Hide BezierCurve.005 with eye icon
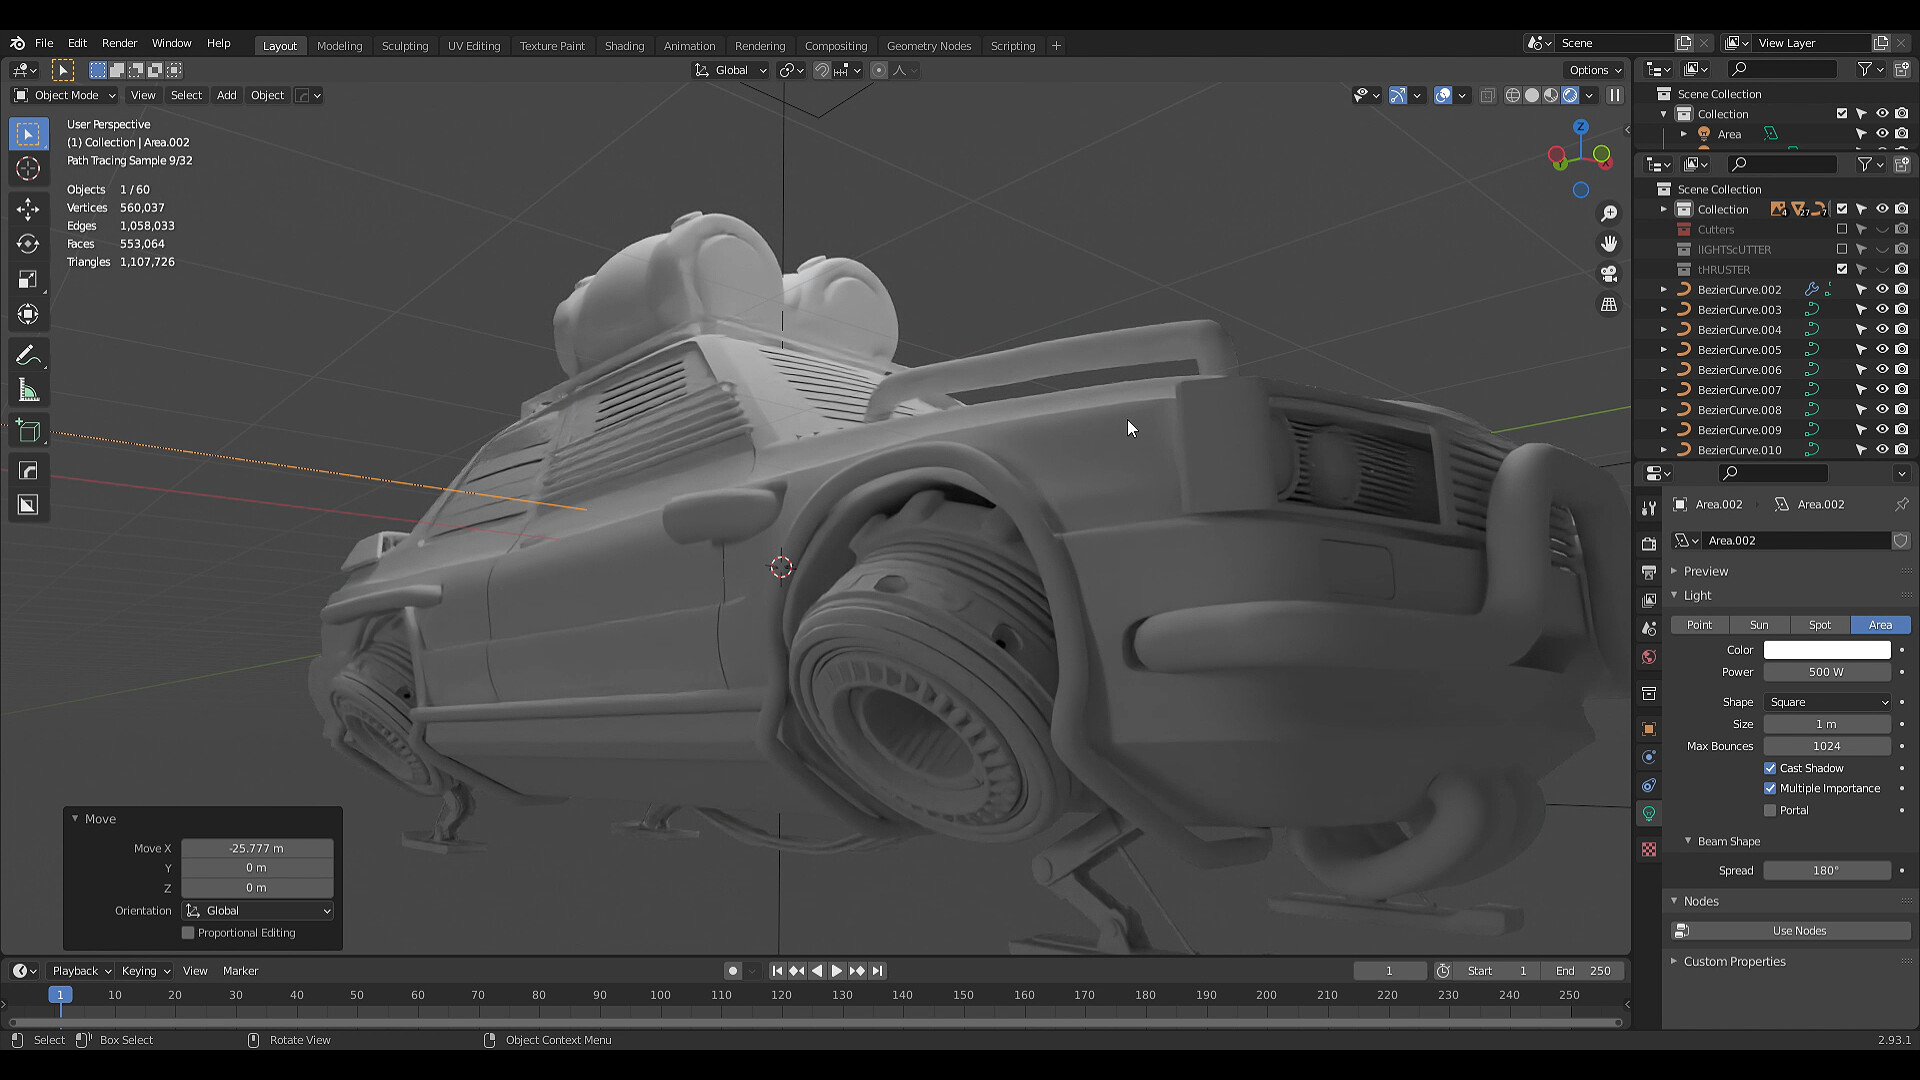 (x=1881, y=349)
